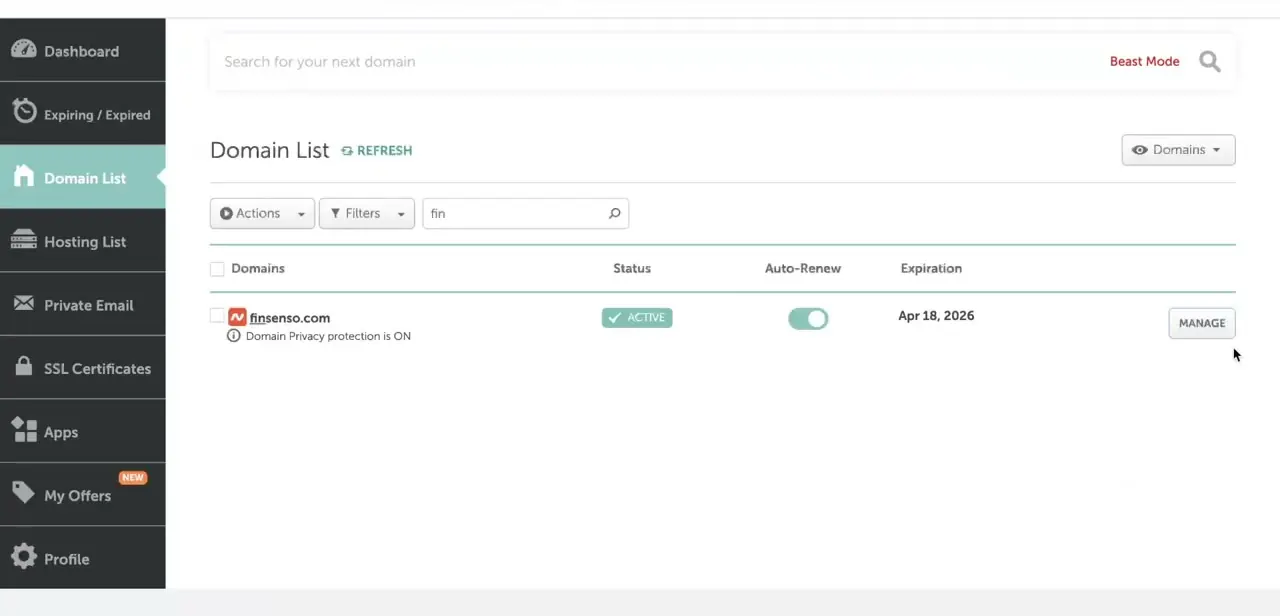The image size is (1280, 616).
Task: Click the SSL Certificates padlock icon
Action: pos(24,367)
